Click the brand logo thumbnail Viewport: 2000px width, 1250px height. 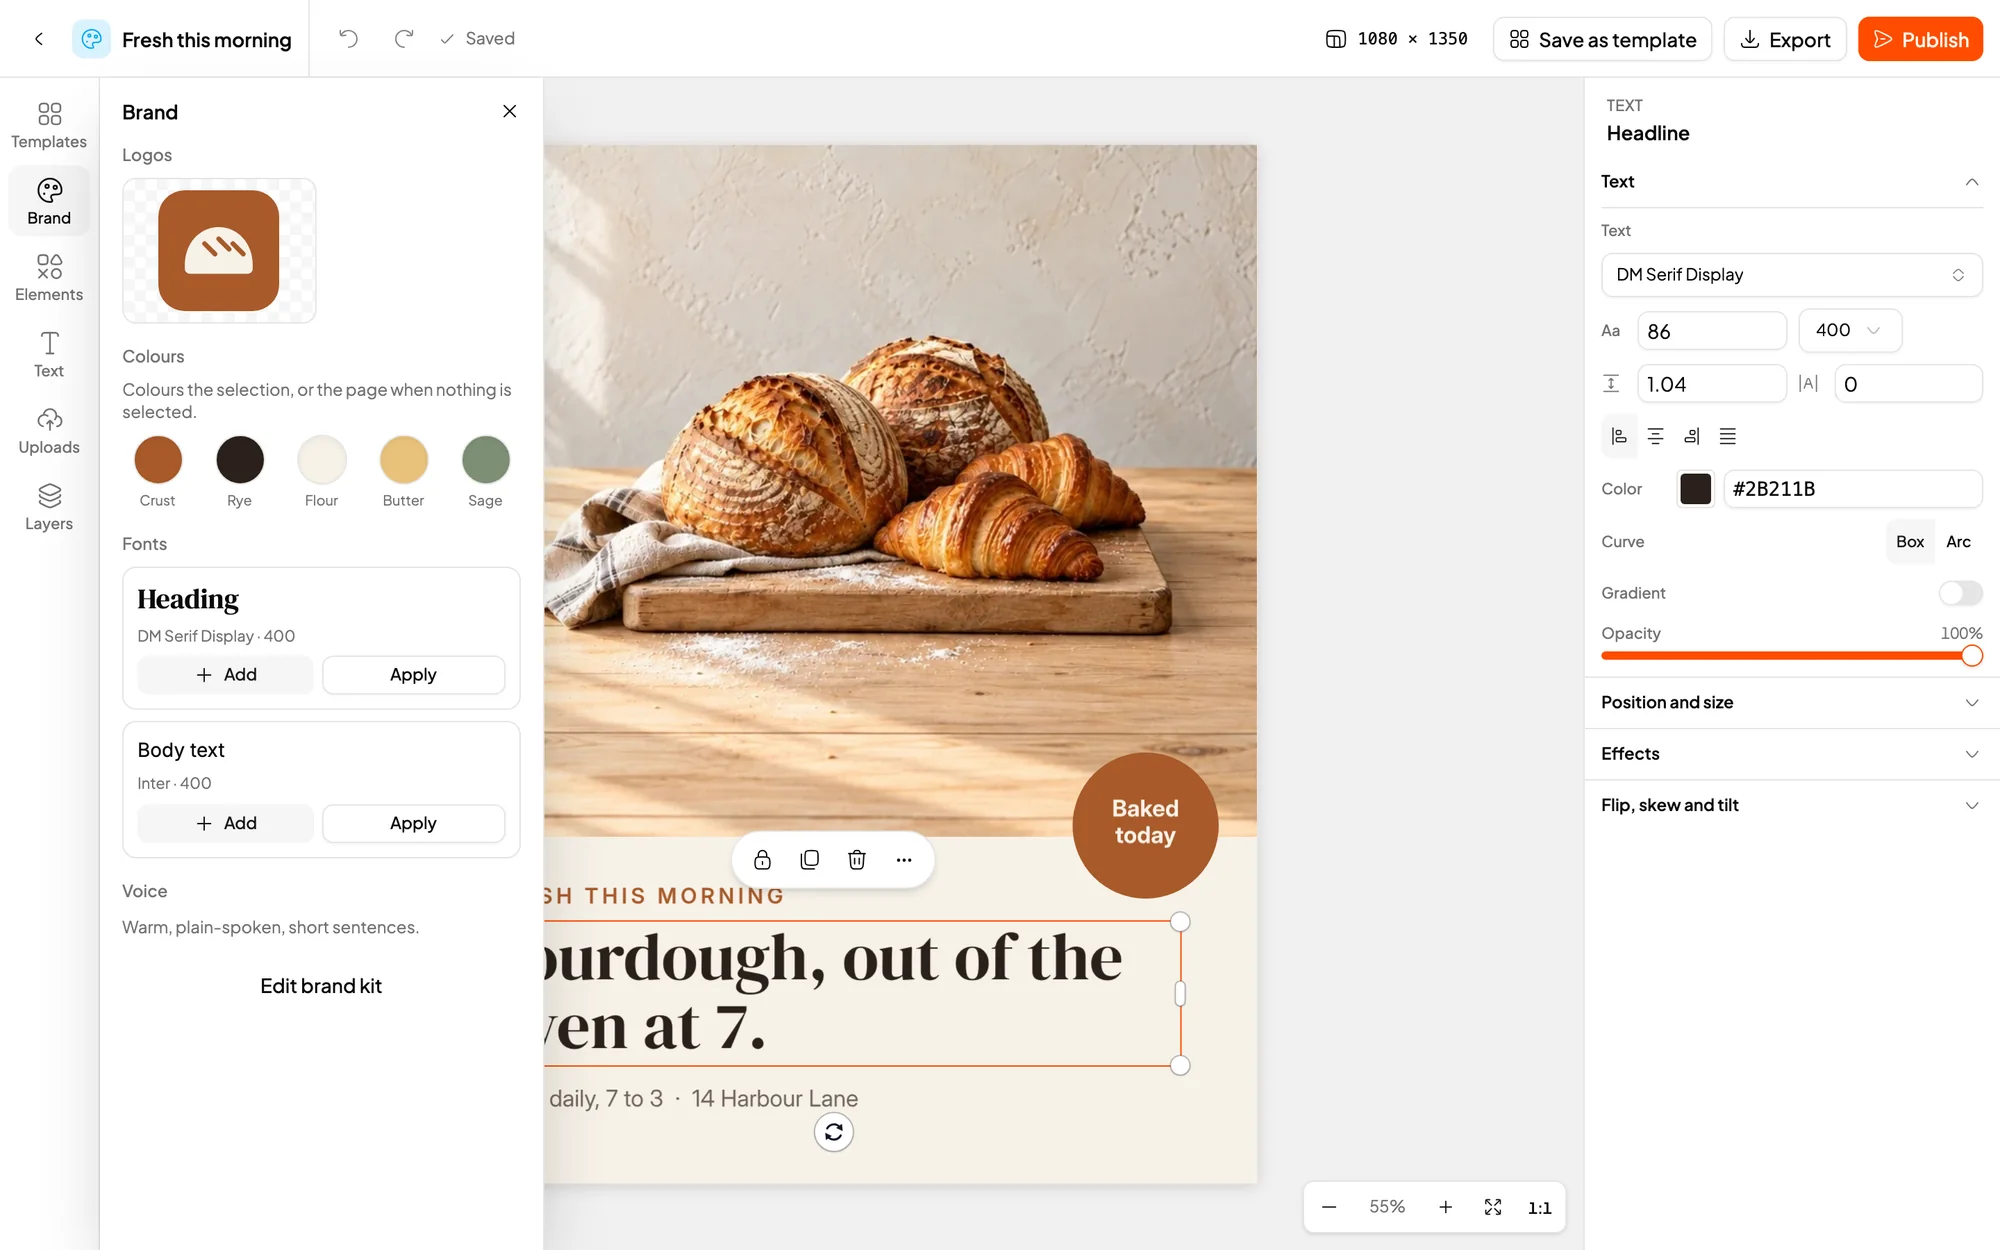click(x=219, y=251)
